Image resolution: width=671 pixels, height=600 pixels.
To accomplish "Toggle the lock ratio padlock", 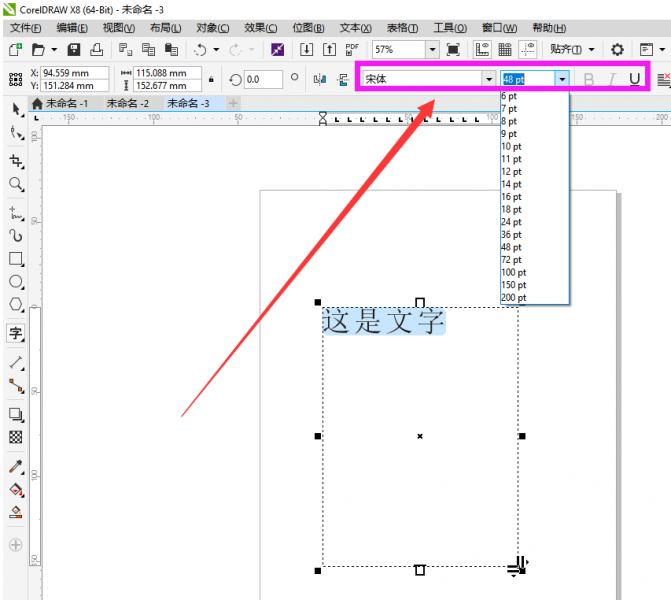I will tap(211, 79).
